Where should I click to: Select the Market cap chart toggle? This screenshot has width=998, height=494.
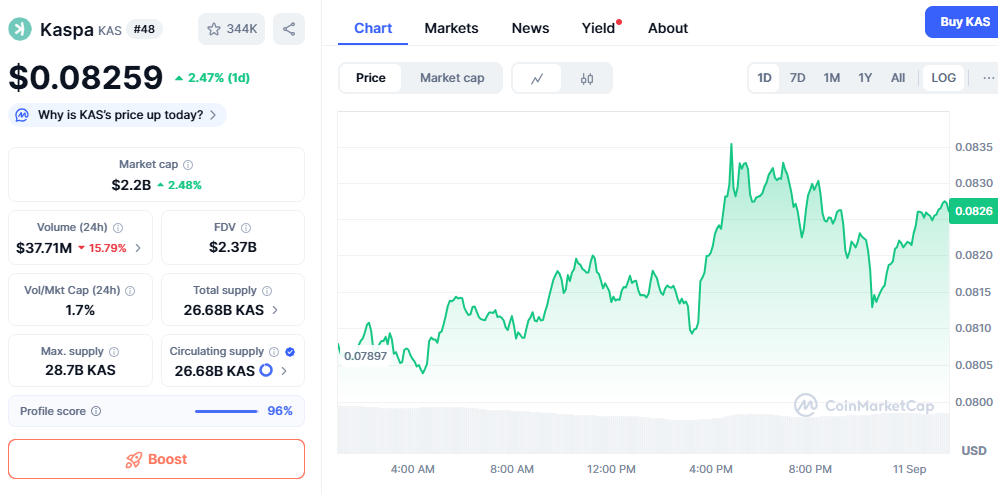(x=452, y=78)
